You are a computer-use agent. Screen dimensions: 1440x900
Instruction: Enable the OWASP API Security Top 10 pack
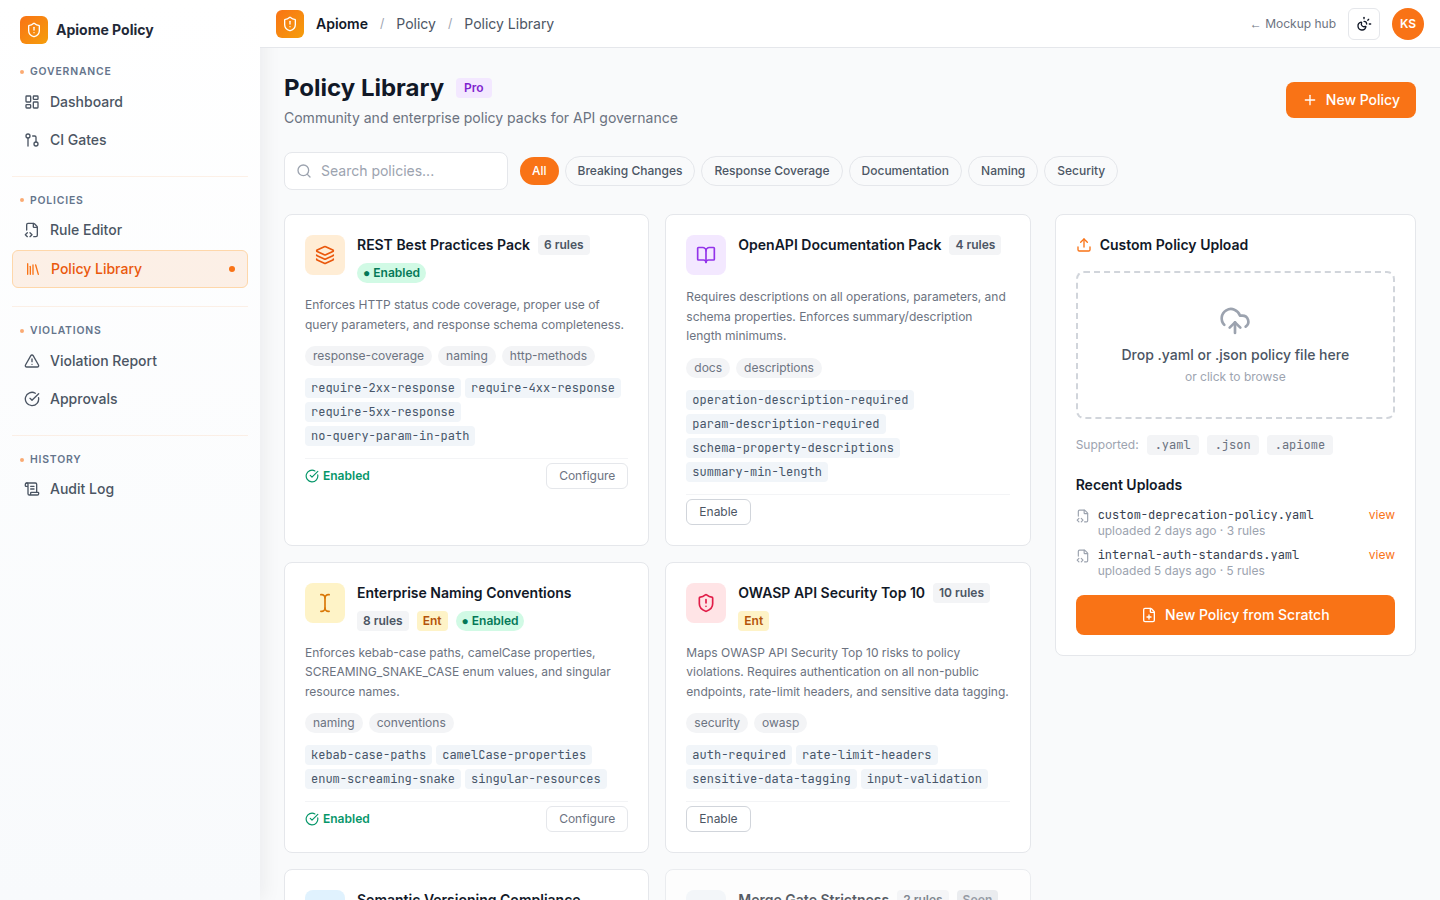[718, 819]
